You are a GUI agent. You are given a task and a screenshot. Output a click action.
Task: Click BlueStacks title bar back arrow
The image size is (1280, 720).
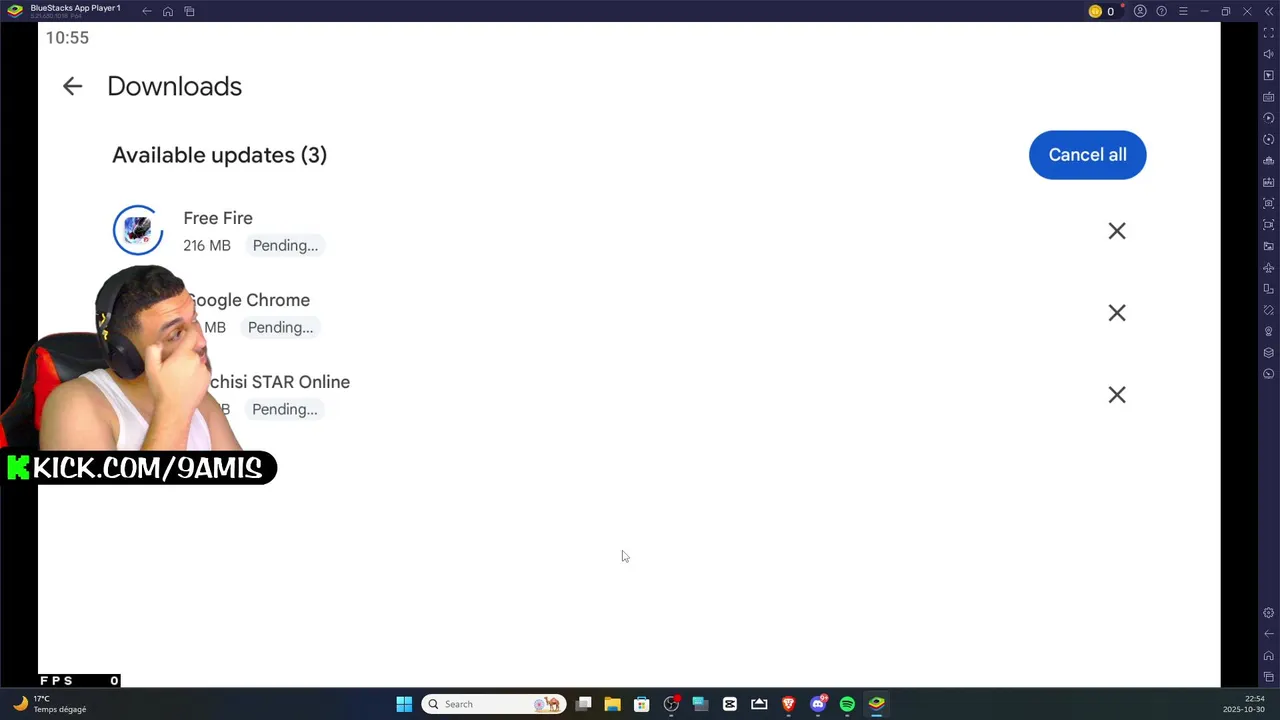pos(147,11)
